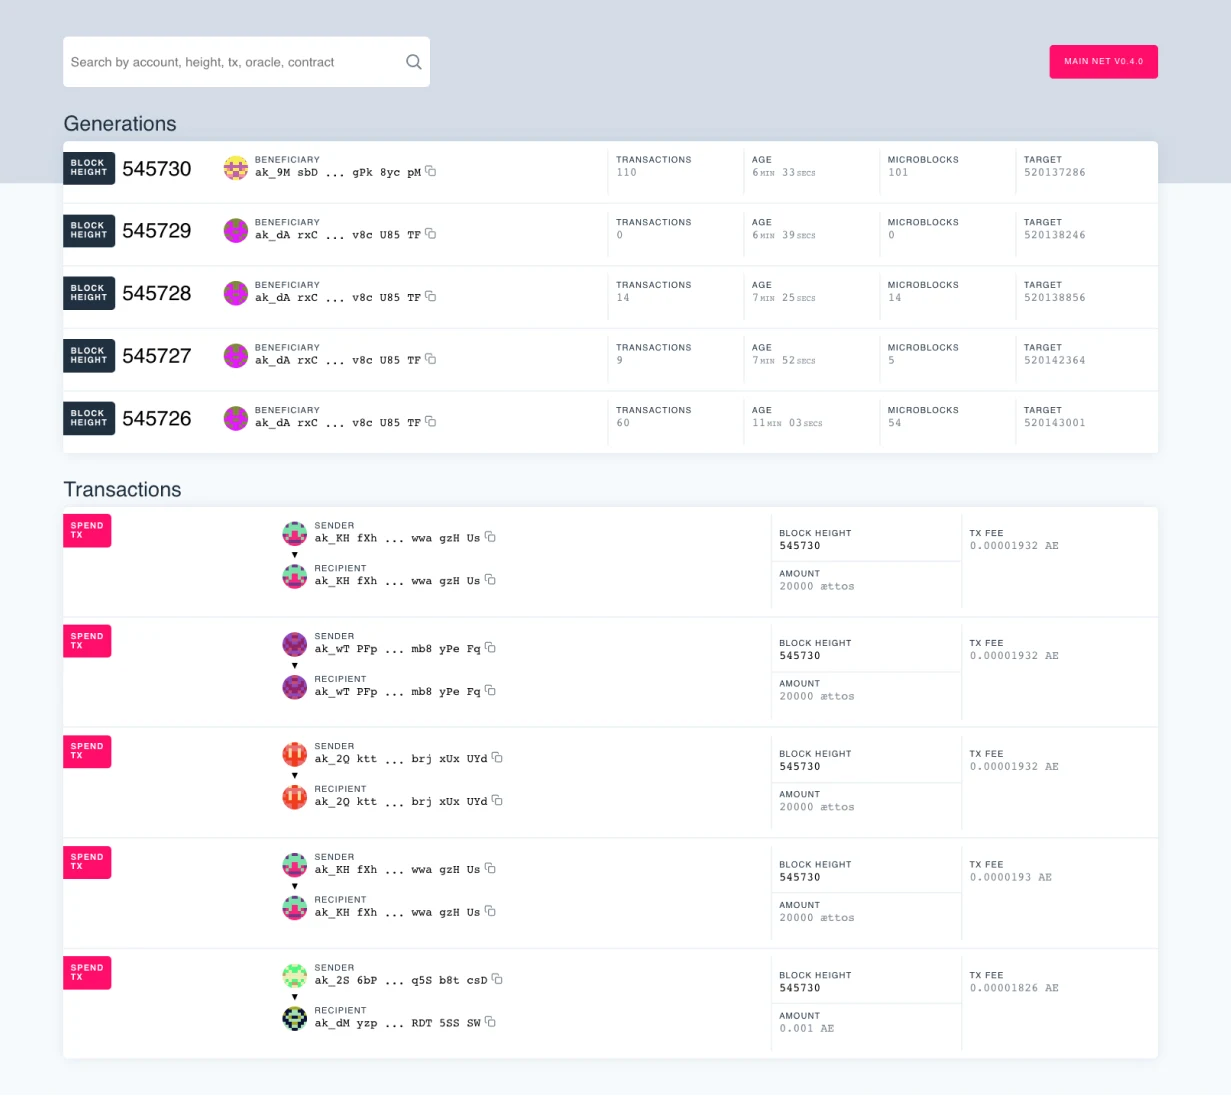The height and width of the screenshot is (1096, 1231).
Task: Copy beneficiary address of block 545730
Action: (431, 171)
